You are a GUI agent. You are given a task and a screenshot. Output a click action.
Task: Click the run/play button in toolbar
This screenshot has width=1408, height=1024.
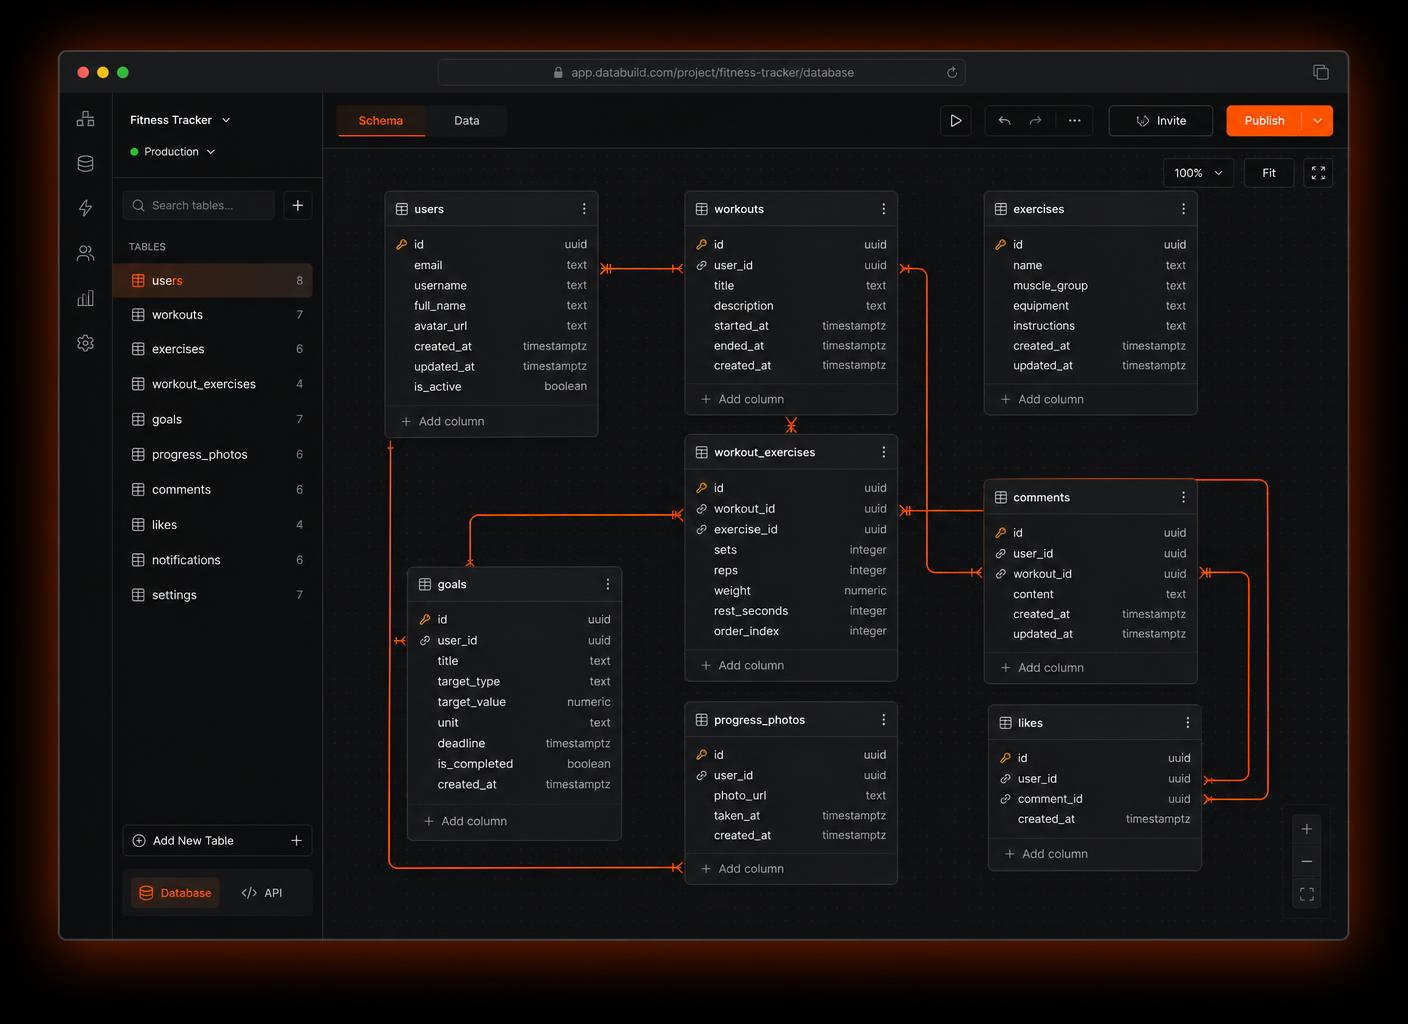956,121
